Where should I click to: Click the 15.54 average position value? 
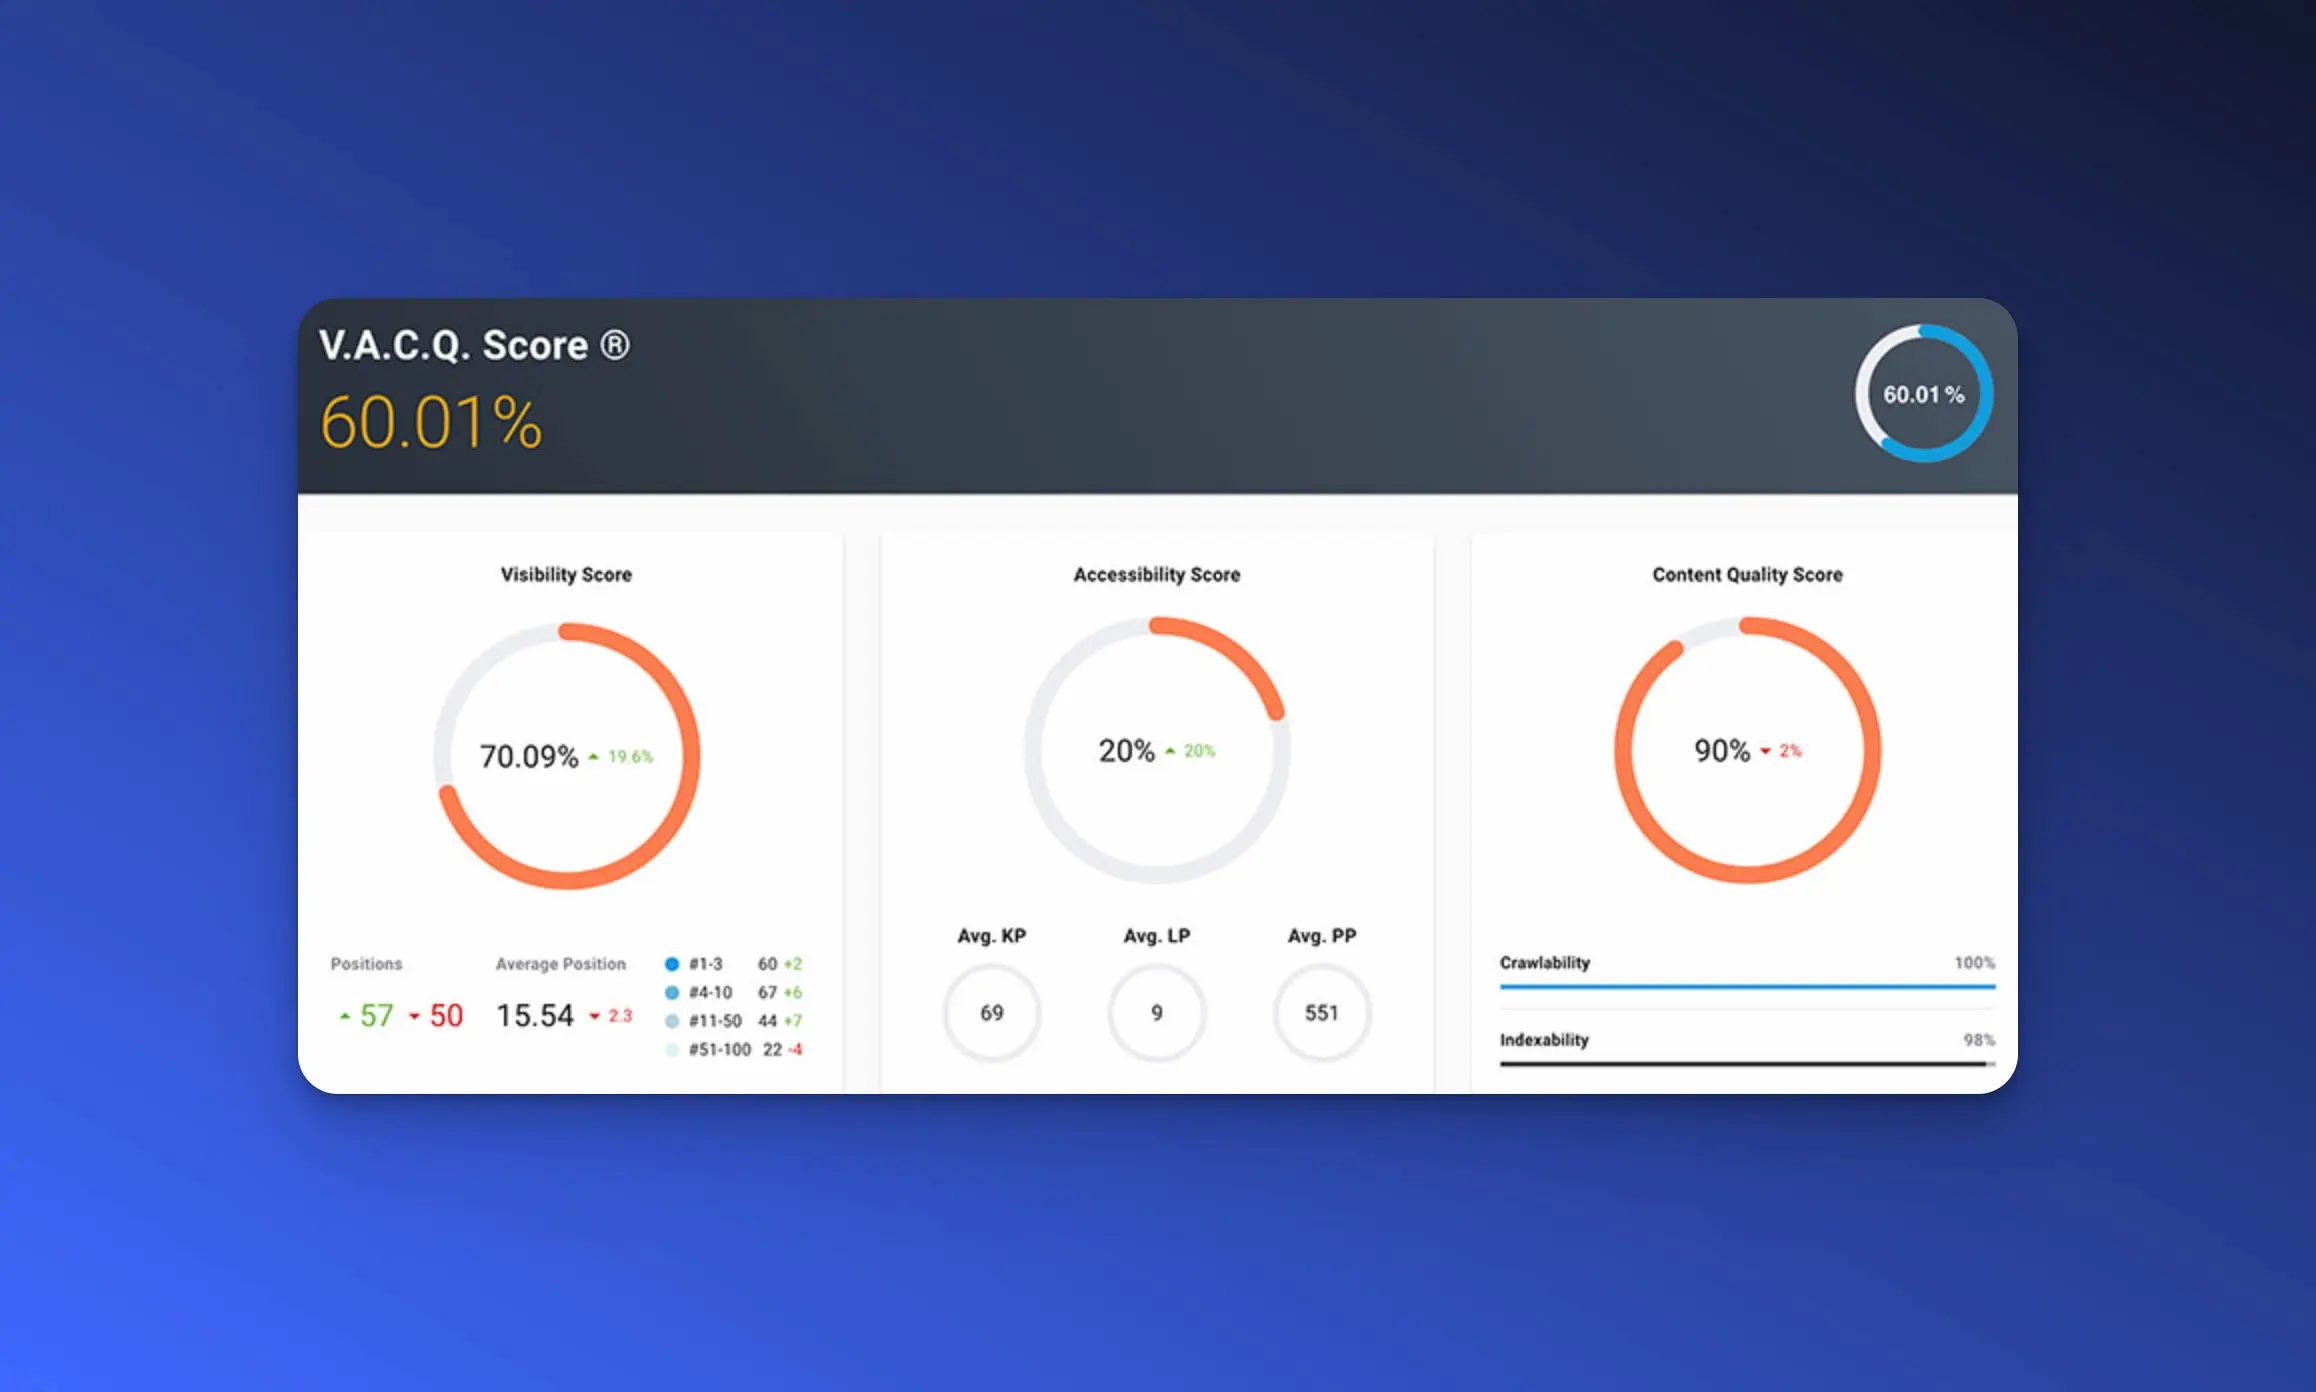click(x=535, y=1015)
